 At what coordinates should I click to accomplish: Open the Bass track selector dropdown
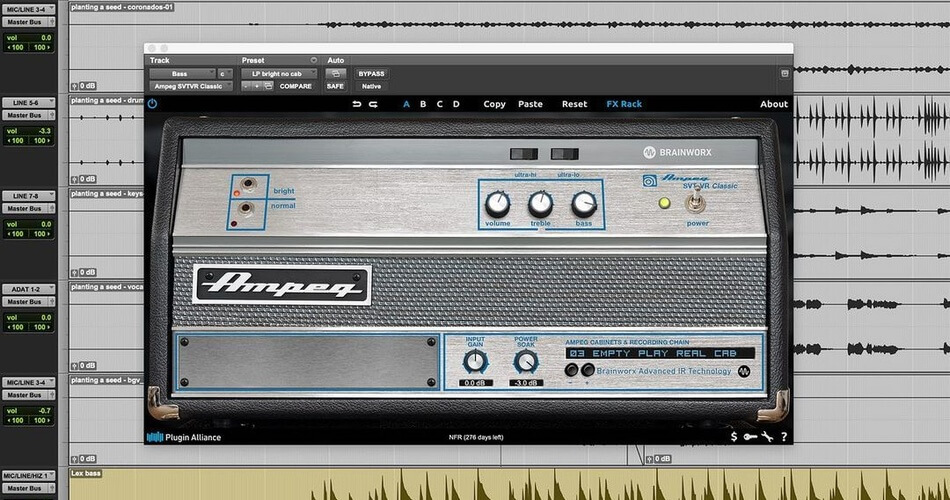182,74
